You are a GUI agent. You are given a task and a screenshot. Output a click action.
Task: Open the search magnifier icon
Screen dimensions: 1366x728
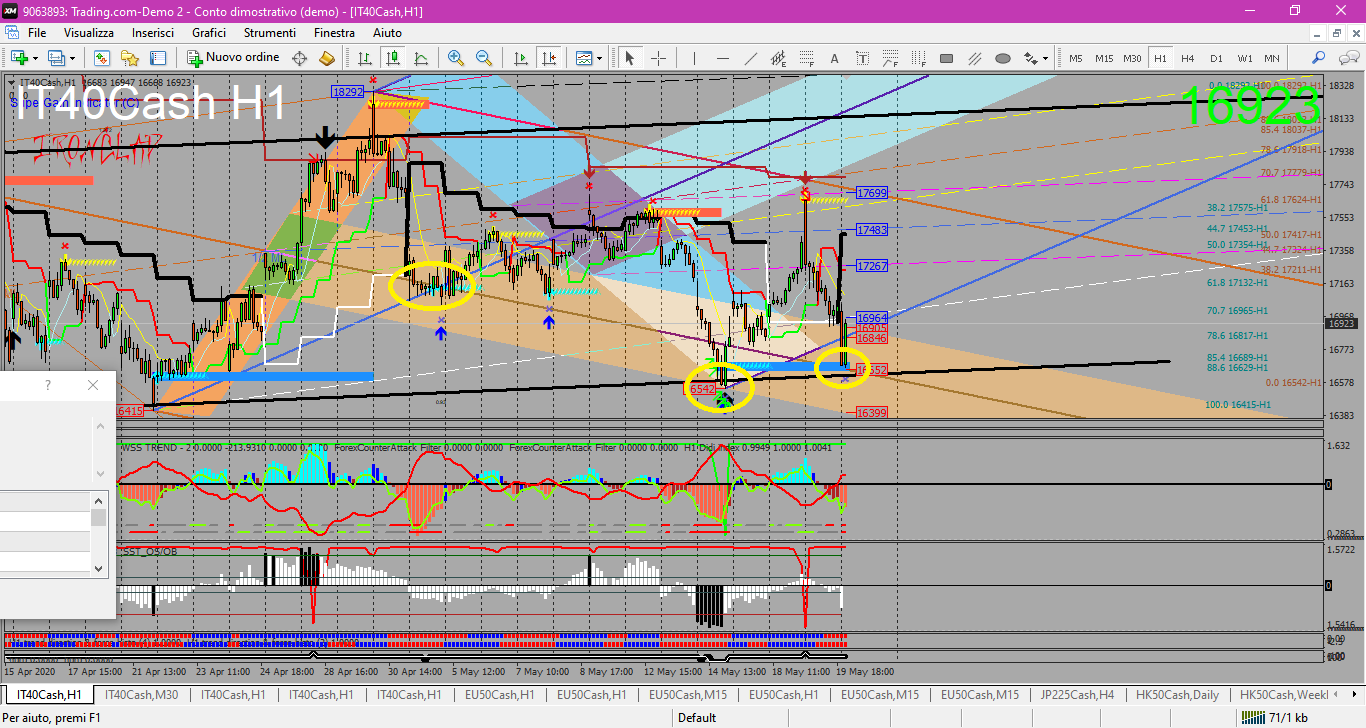pyautogui.click(x=1319, y=58)
